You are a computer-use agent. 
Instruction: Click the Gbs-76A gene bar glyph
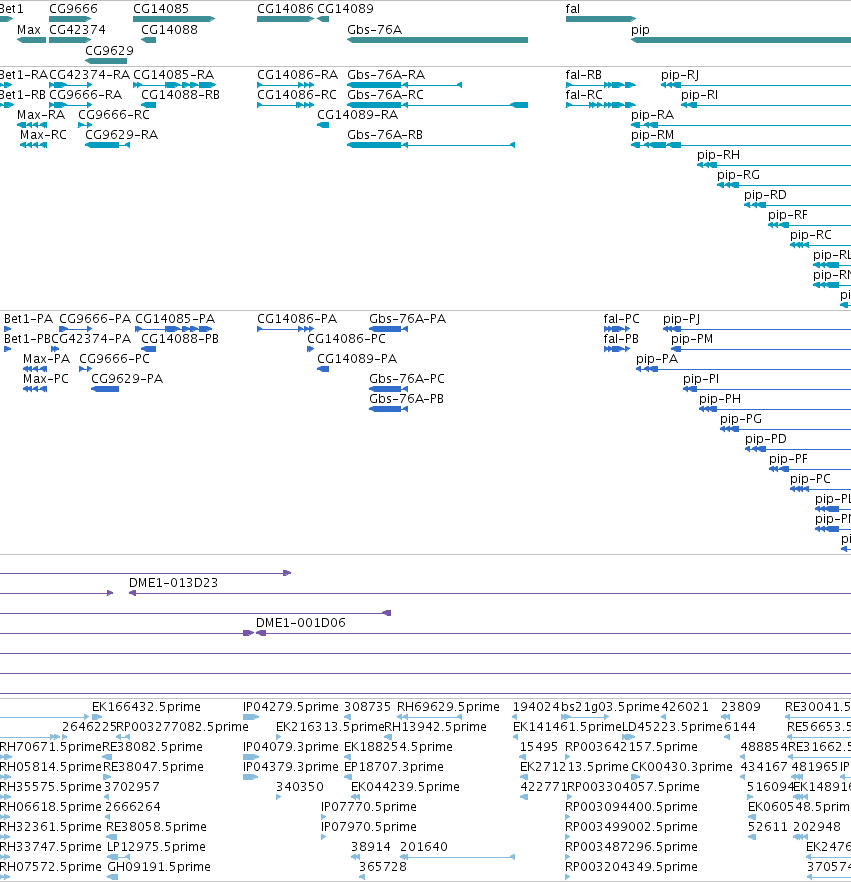click(x=437, y=40)
